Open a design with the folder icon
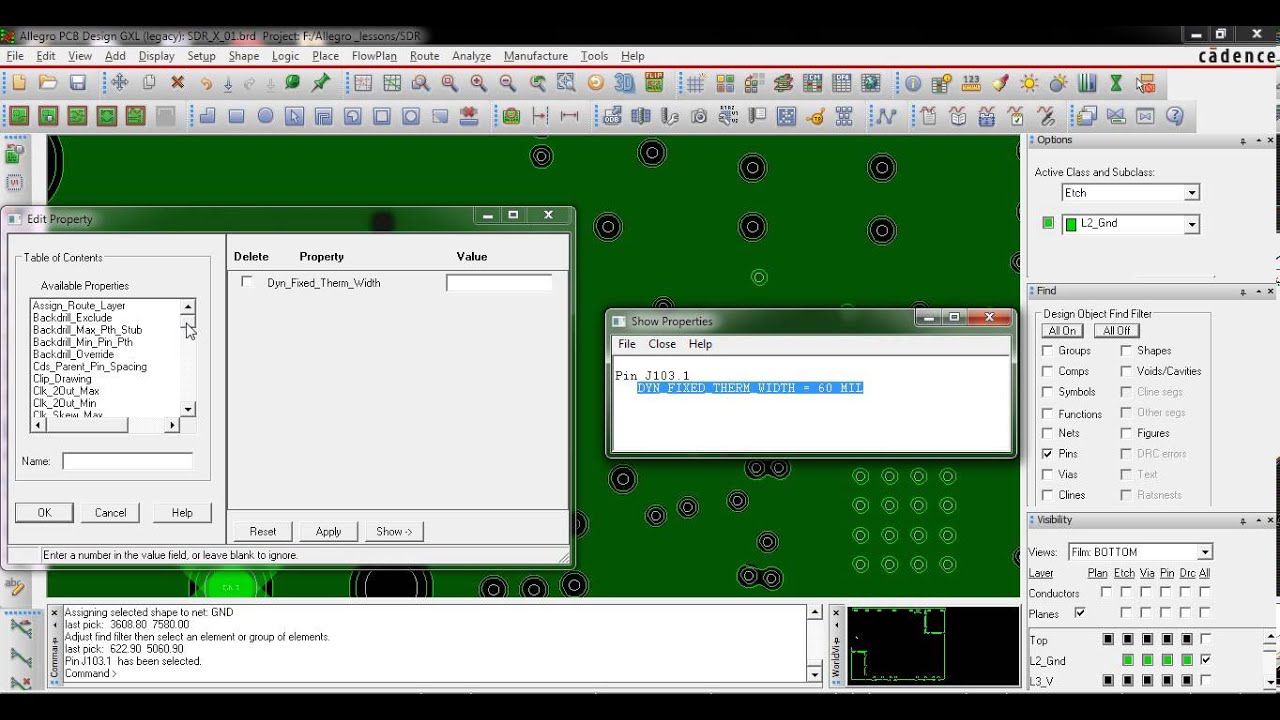This screenshot has height=720, width=1280. point(47,83)
